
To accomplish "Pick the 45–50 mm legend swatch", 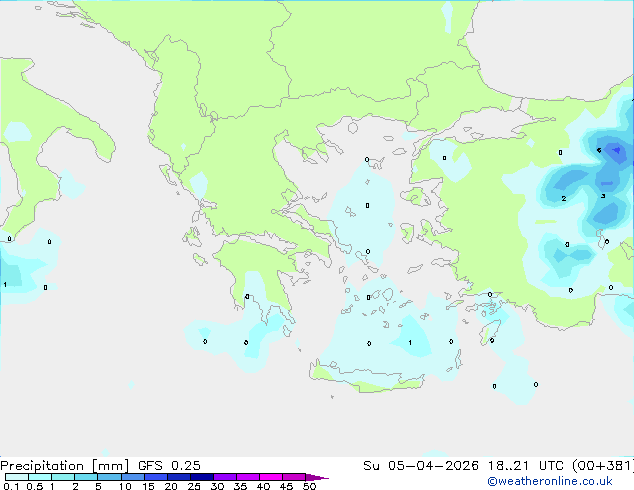I will click(x=294, y=477).
